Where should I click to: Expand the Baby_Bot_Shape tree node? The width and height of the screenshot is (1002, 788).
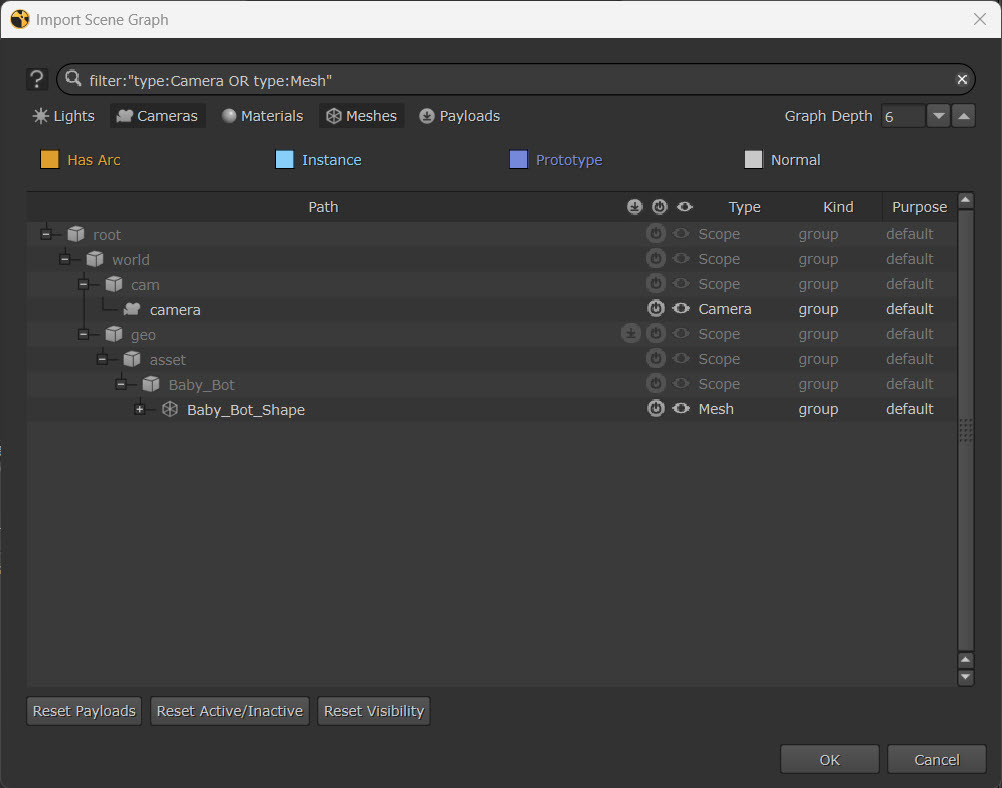click(x=140, y=409)
